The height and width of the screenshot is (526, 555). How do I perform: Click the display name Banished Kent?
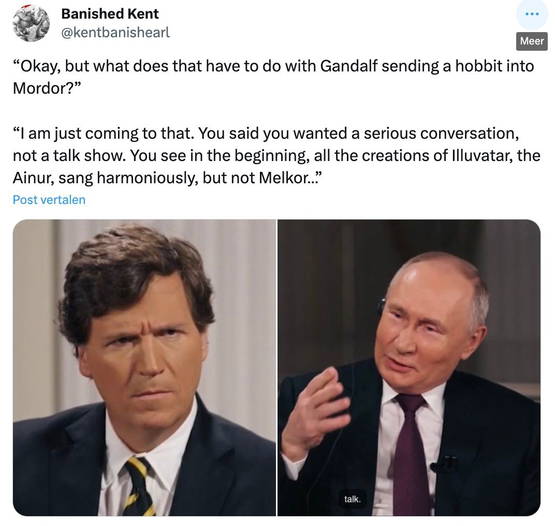110,14
